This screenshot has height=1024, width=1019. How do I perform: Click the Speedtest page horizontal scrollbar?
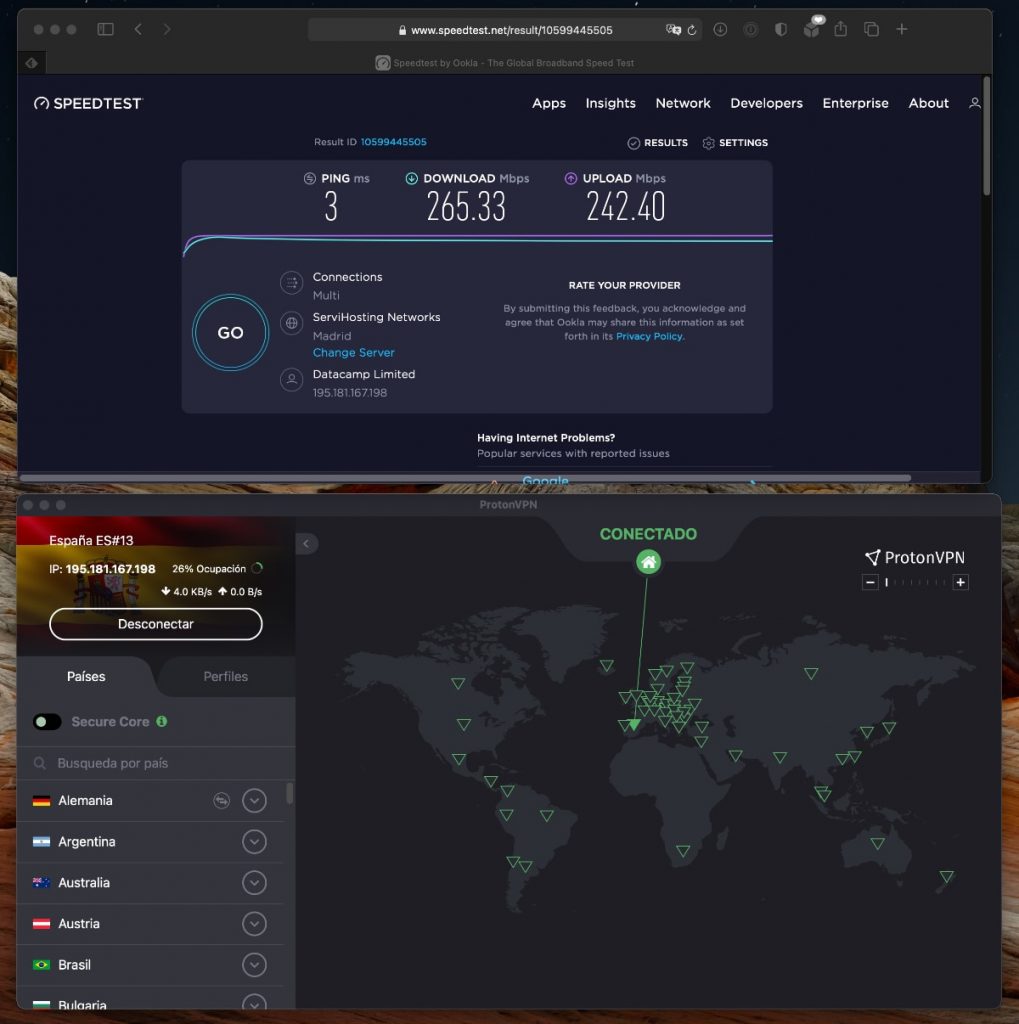coord(465,478)
